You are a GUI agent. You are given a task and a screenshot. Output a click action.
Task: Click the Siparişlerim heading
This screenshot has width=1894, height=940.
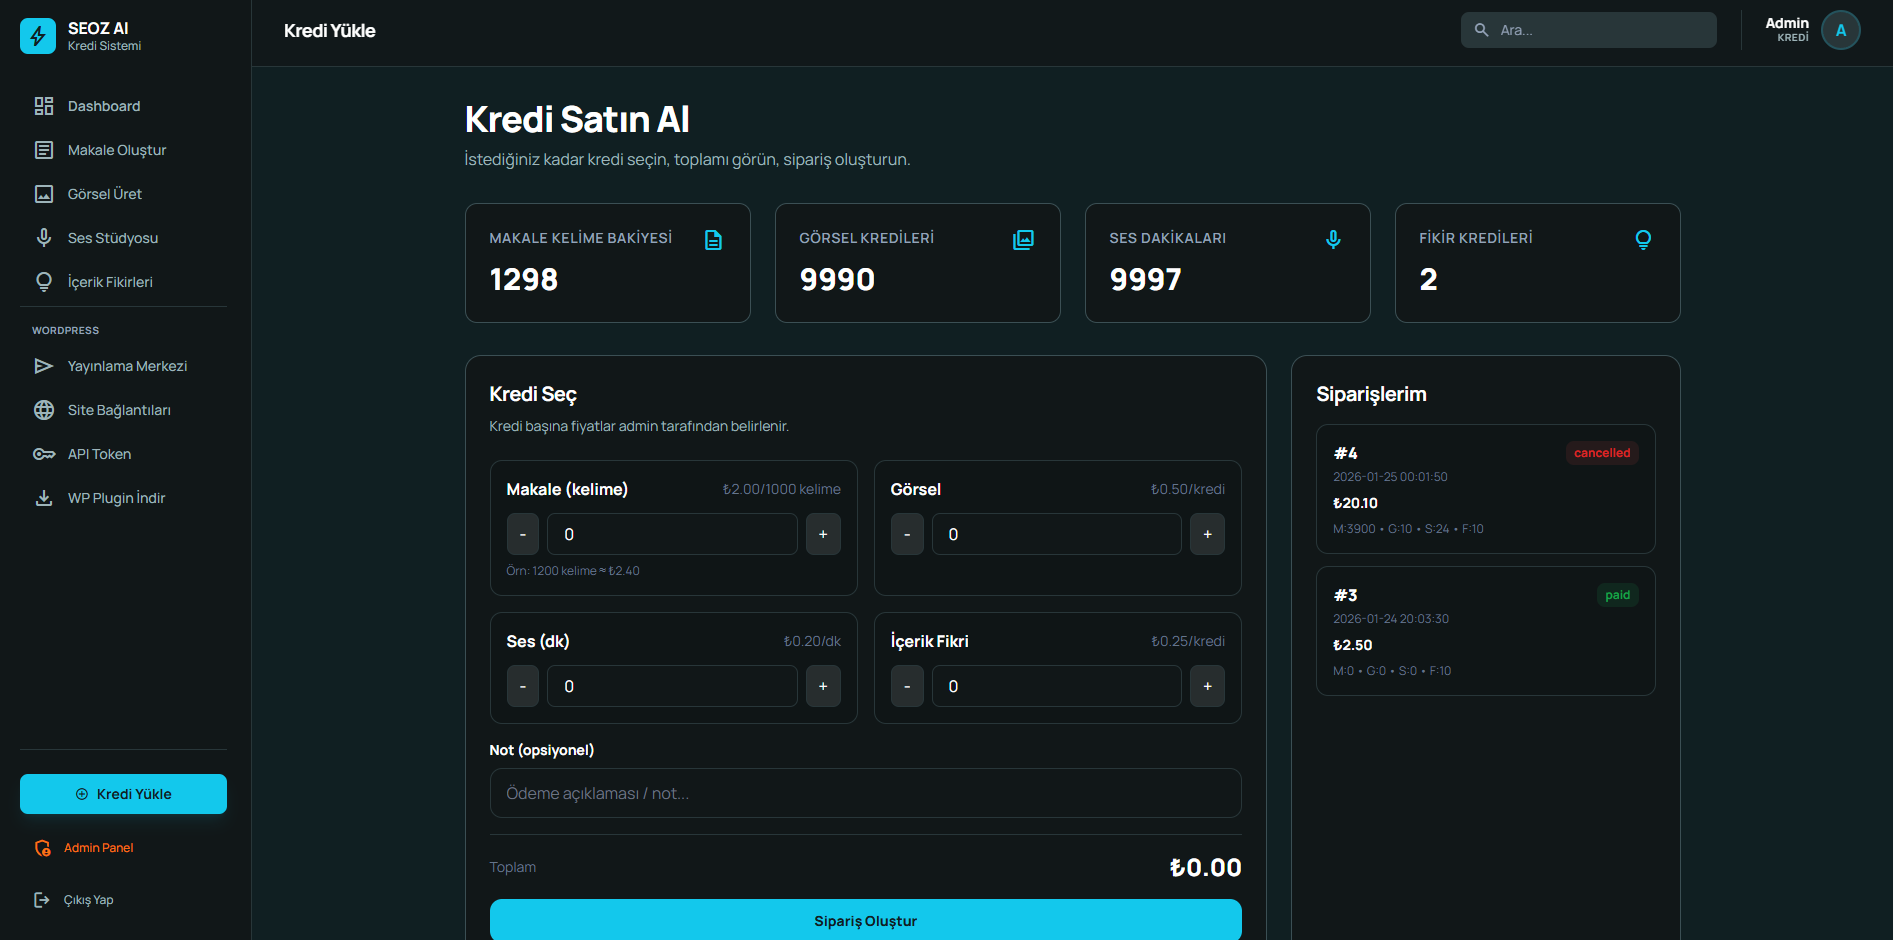(1371, 394)
